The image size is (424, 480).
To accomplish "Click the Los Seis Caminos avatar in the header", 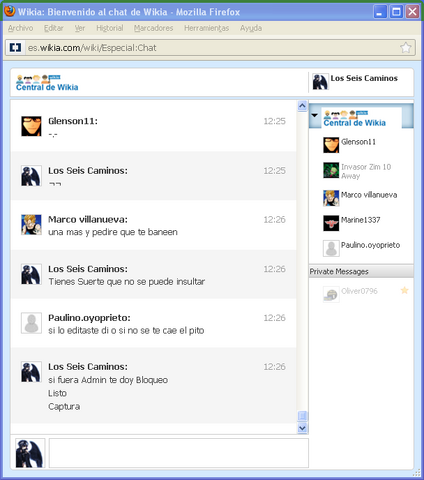I will click(320, 82).
